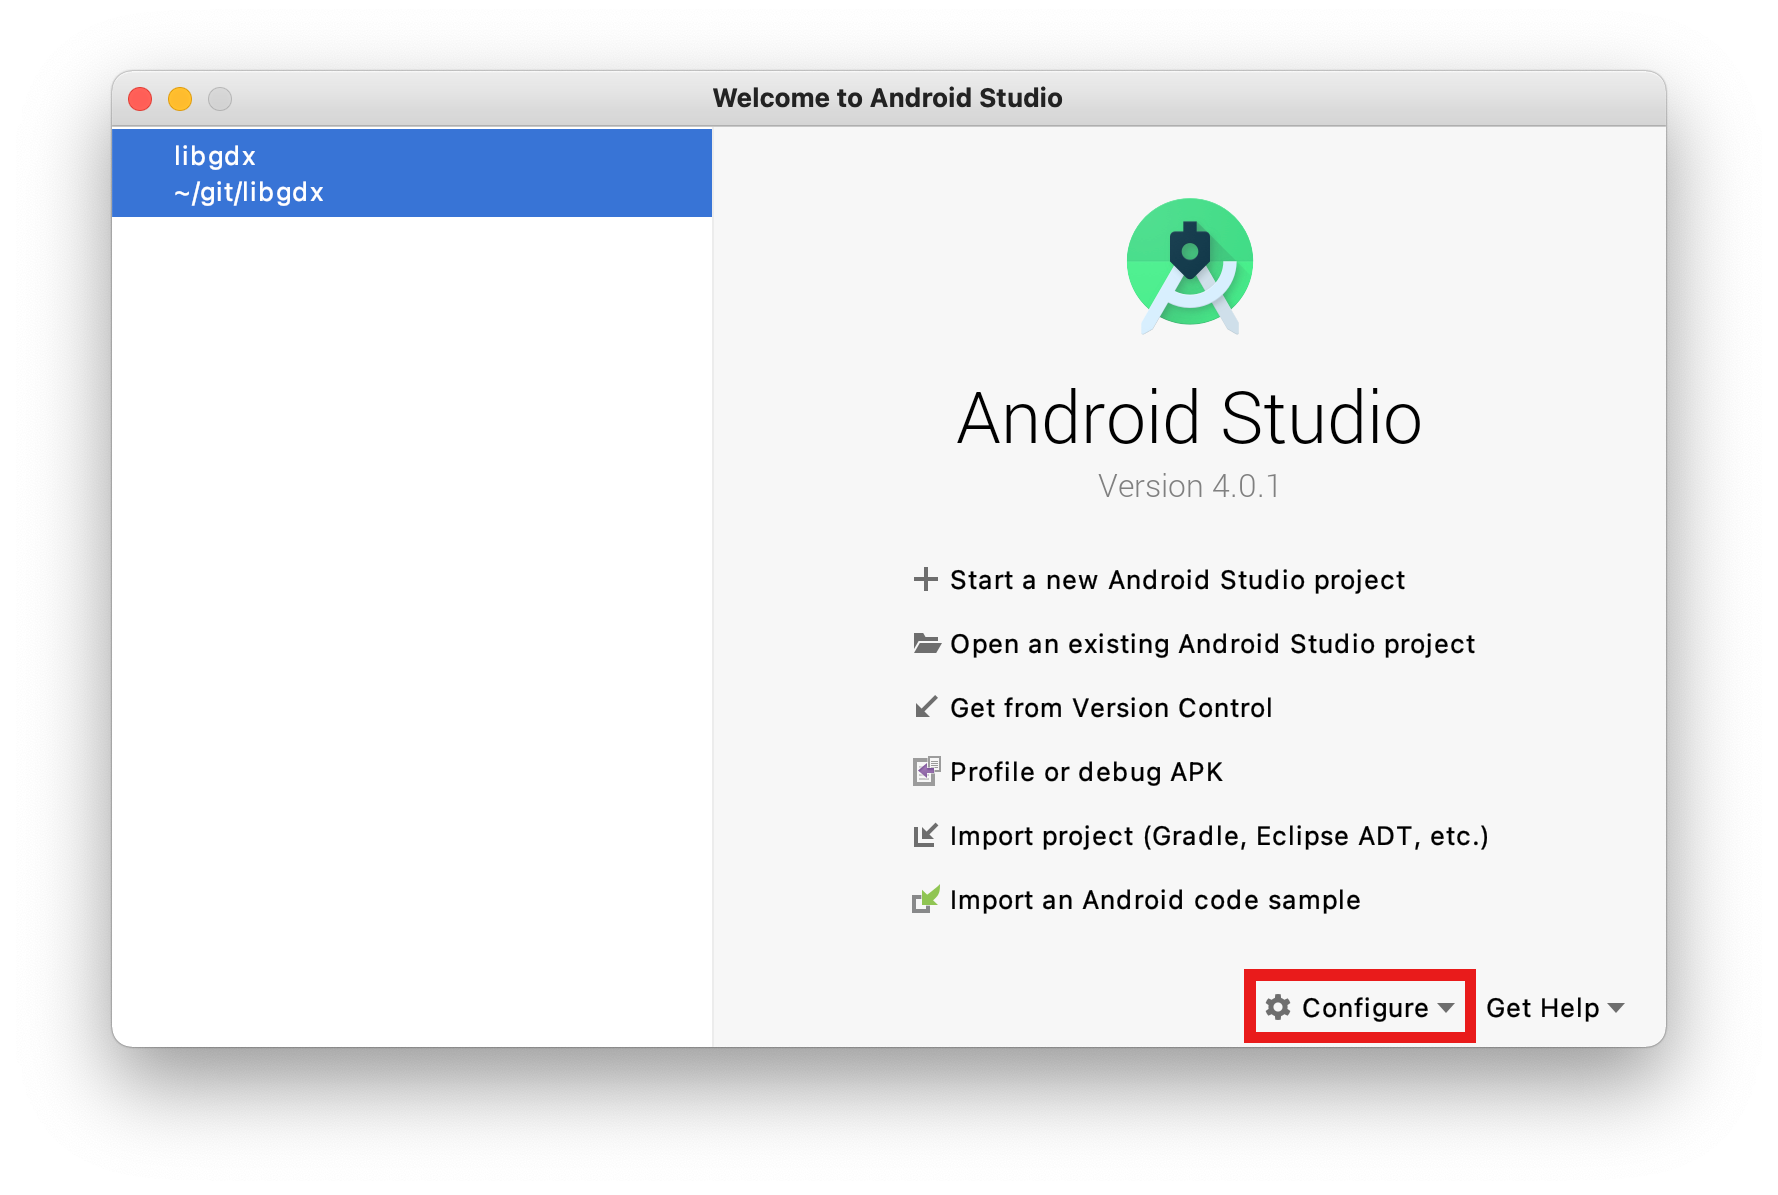Close the Welcome window with red button

[140, 99]
